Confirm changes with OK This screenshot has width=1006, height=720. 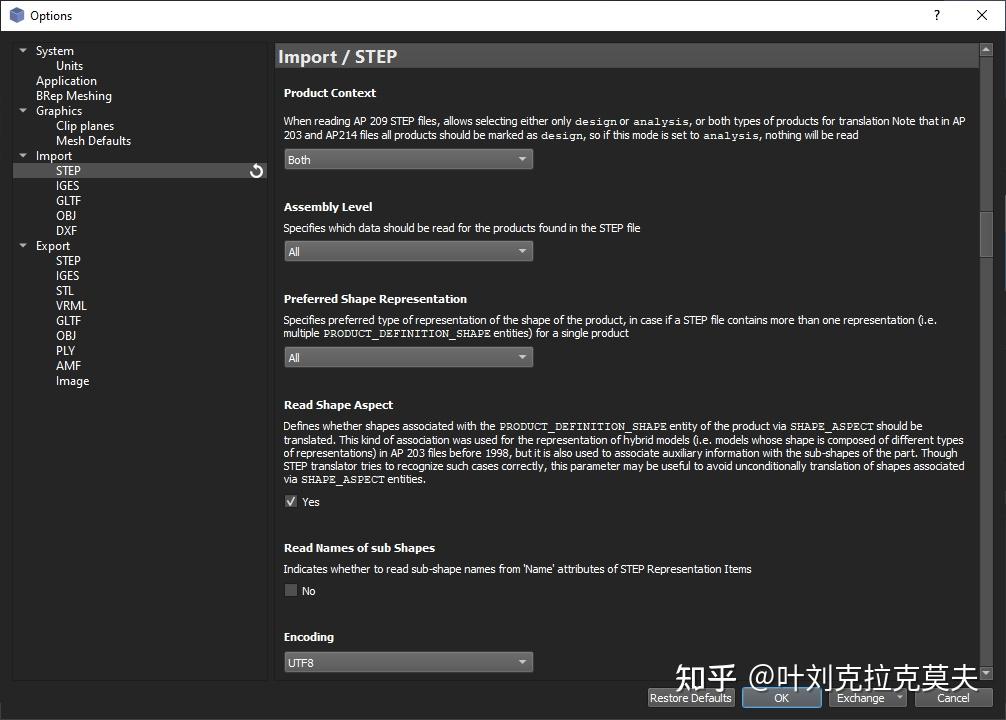point(780,697)
